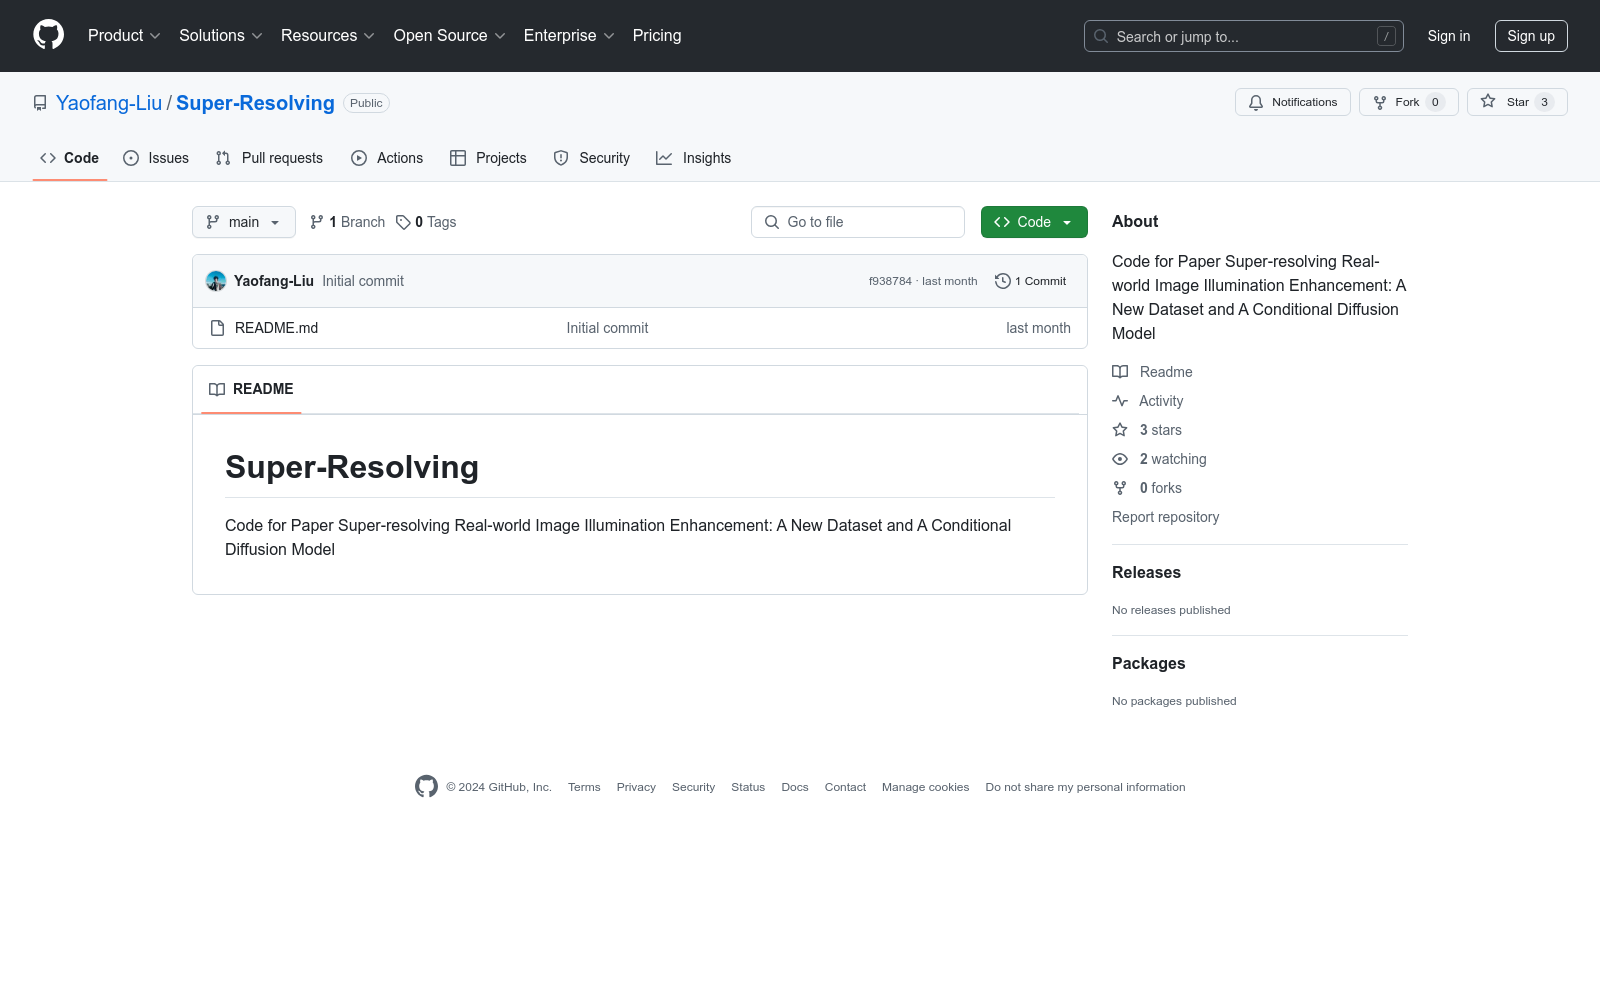Open the Insights tab

694,158
